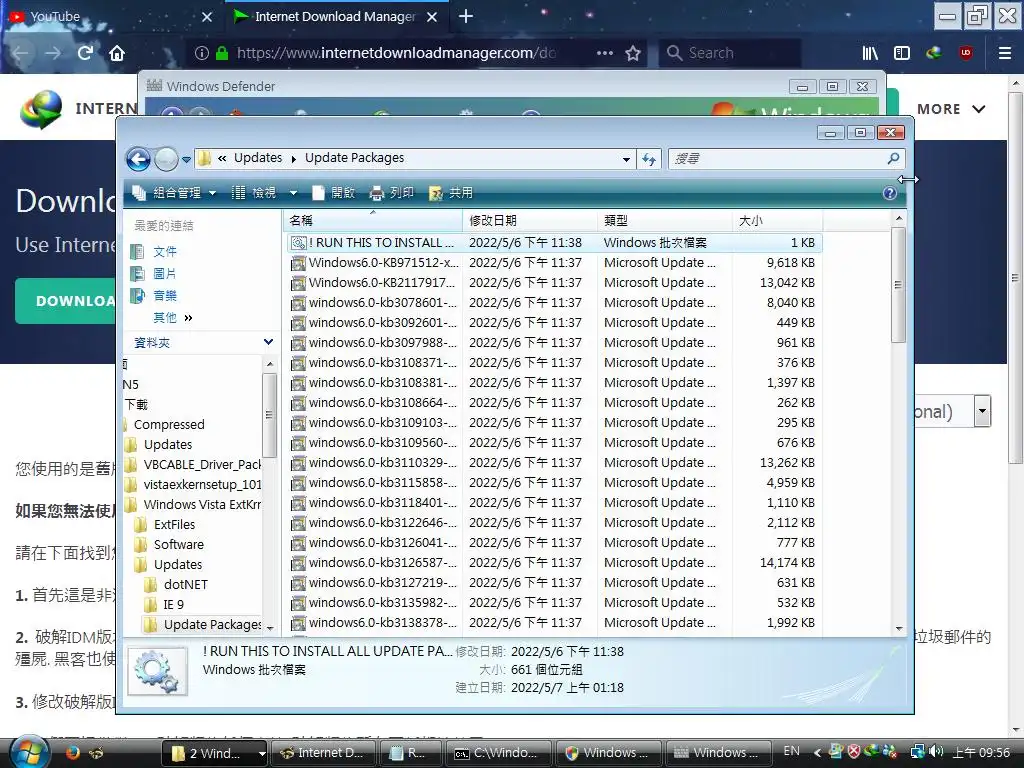Launch Firefox from quick launch

pyautogui.click(x=72, y=752)
